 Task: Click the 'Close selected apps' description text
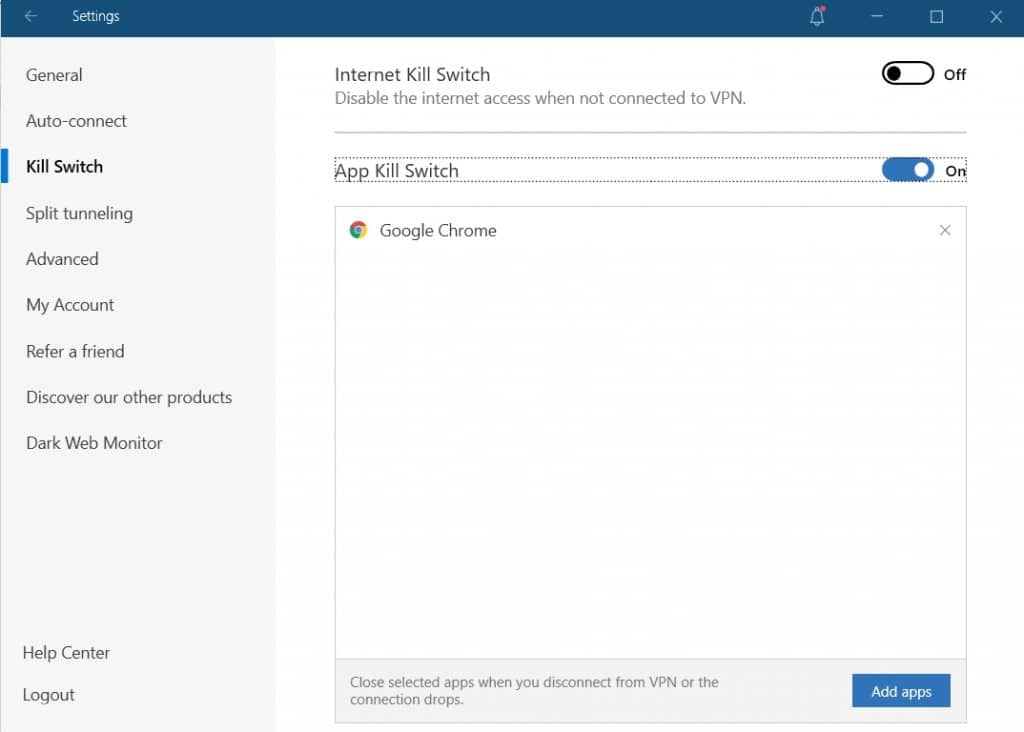(534, 690)
